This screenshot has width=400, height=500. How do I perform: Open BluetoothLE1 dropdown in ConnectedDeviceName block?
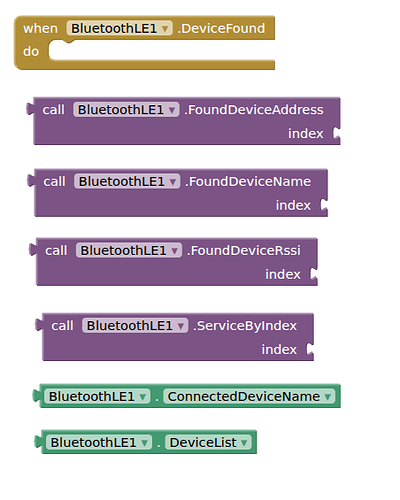[97, 396]
